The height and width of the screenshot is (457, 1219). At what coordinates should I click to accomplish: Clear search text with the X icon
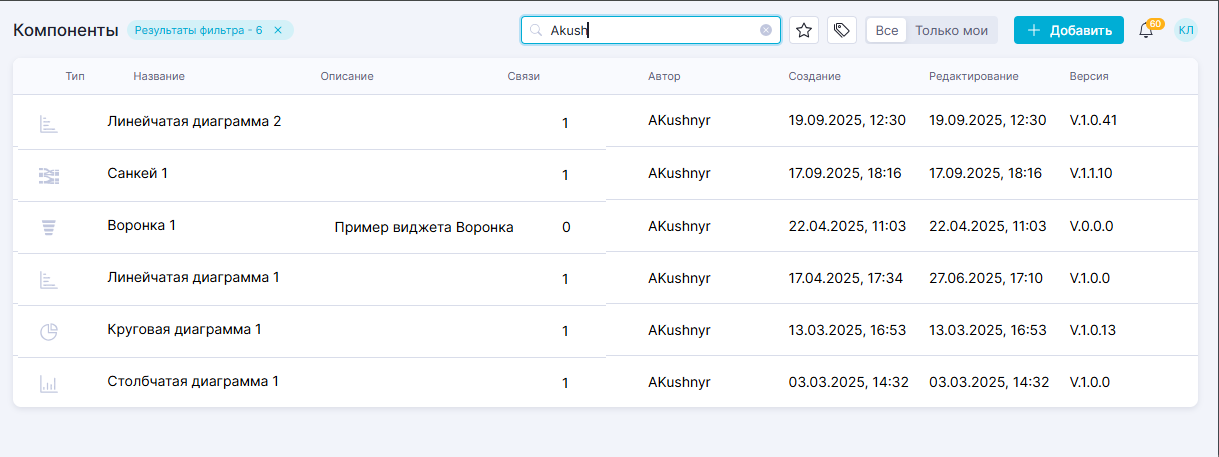click(x=766, y=30)
